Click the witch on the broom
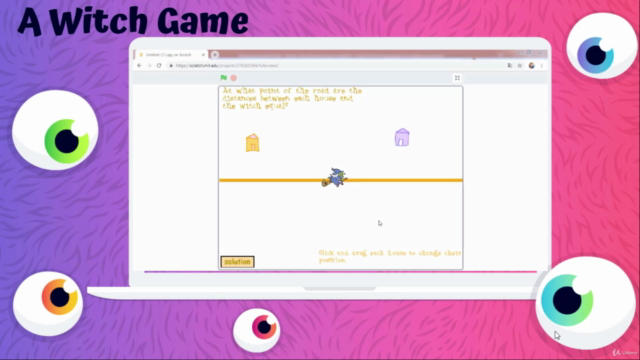 click(335, 178)
